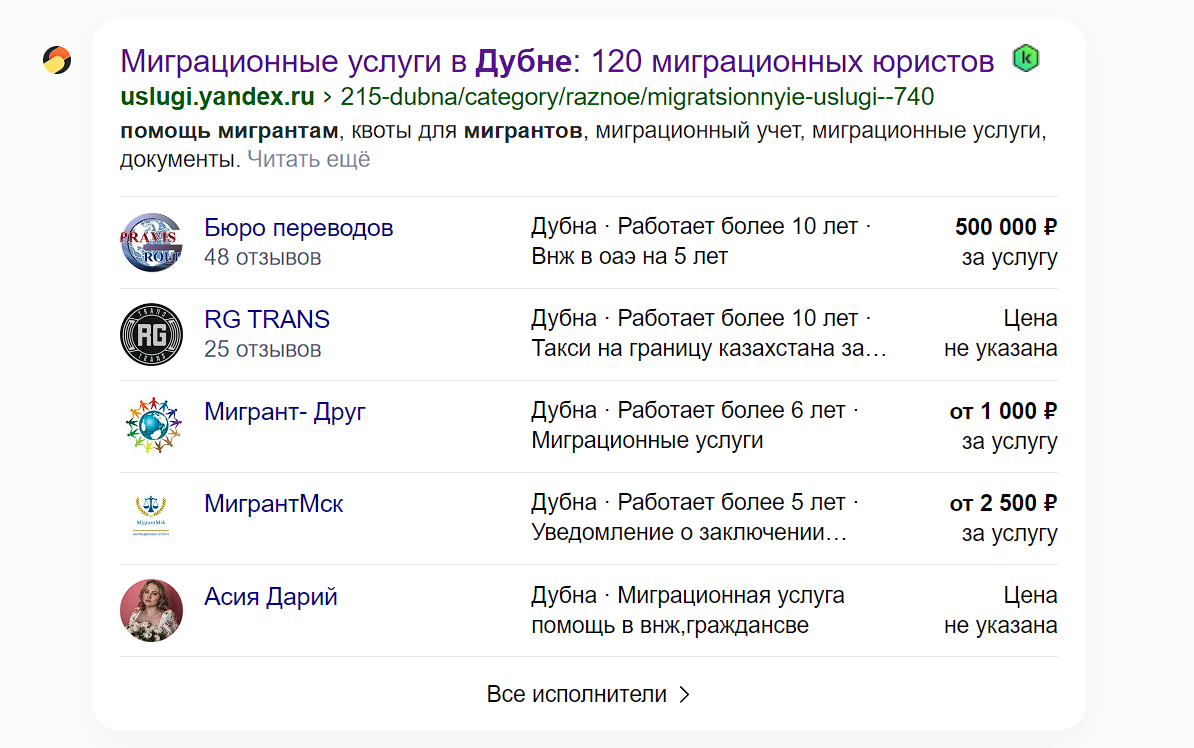Click the Такси на границу казахстана description
The height and width of the screenshot is (748, 1194).
pyautogui.click(x=709, y=349)
